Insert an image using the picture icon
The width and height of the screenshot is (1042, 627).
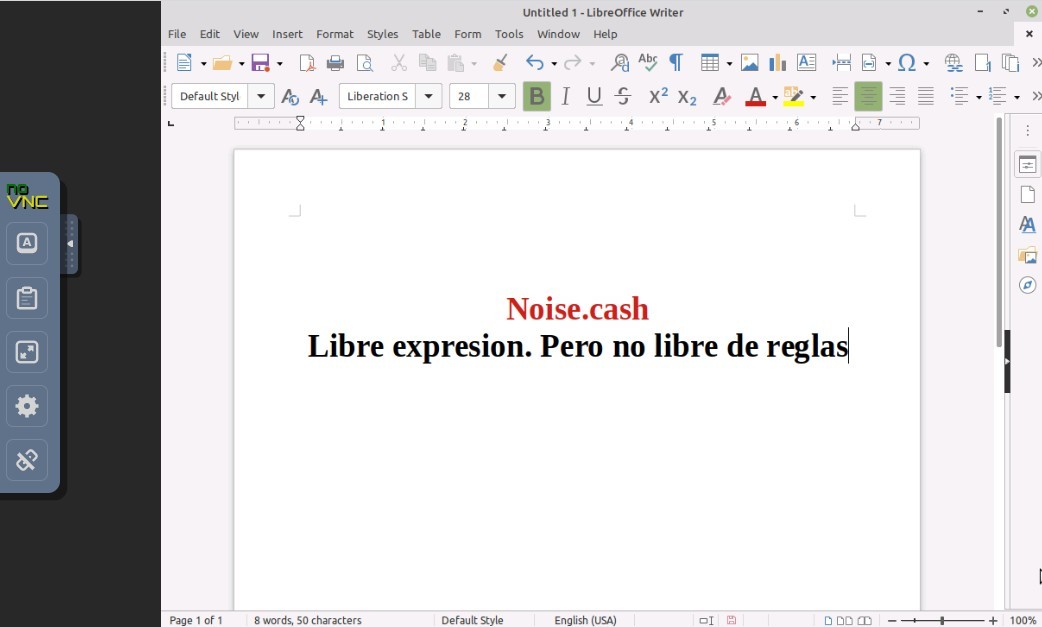[x=750, y=63]
